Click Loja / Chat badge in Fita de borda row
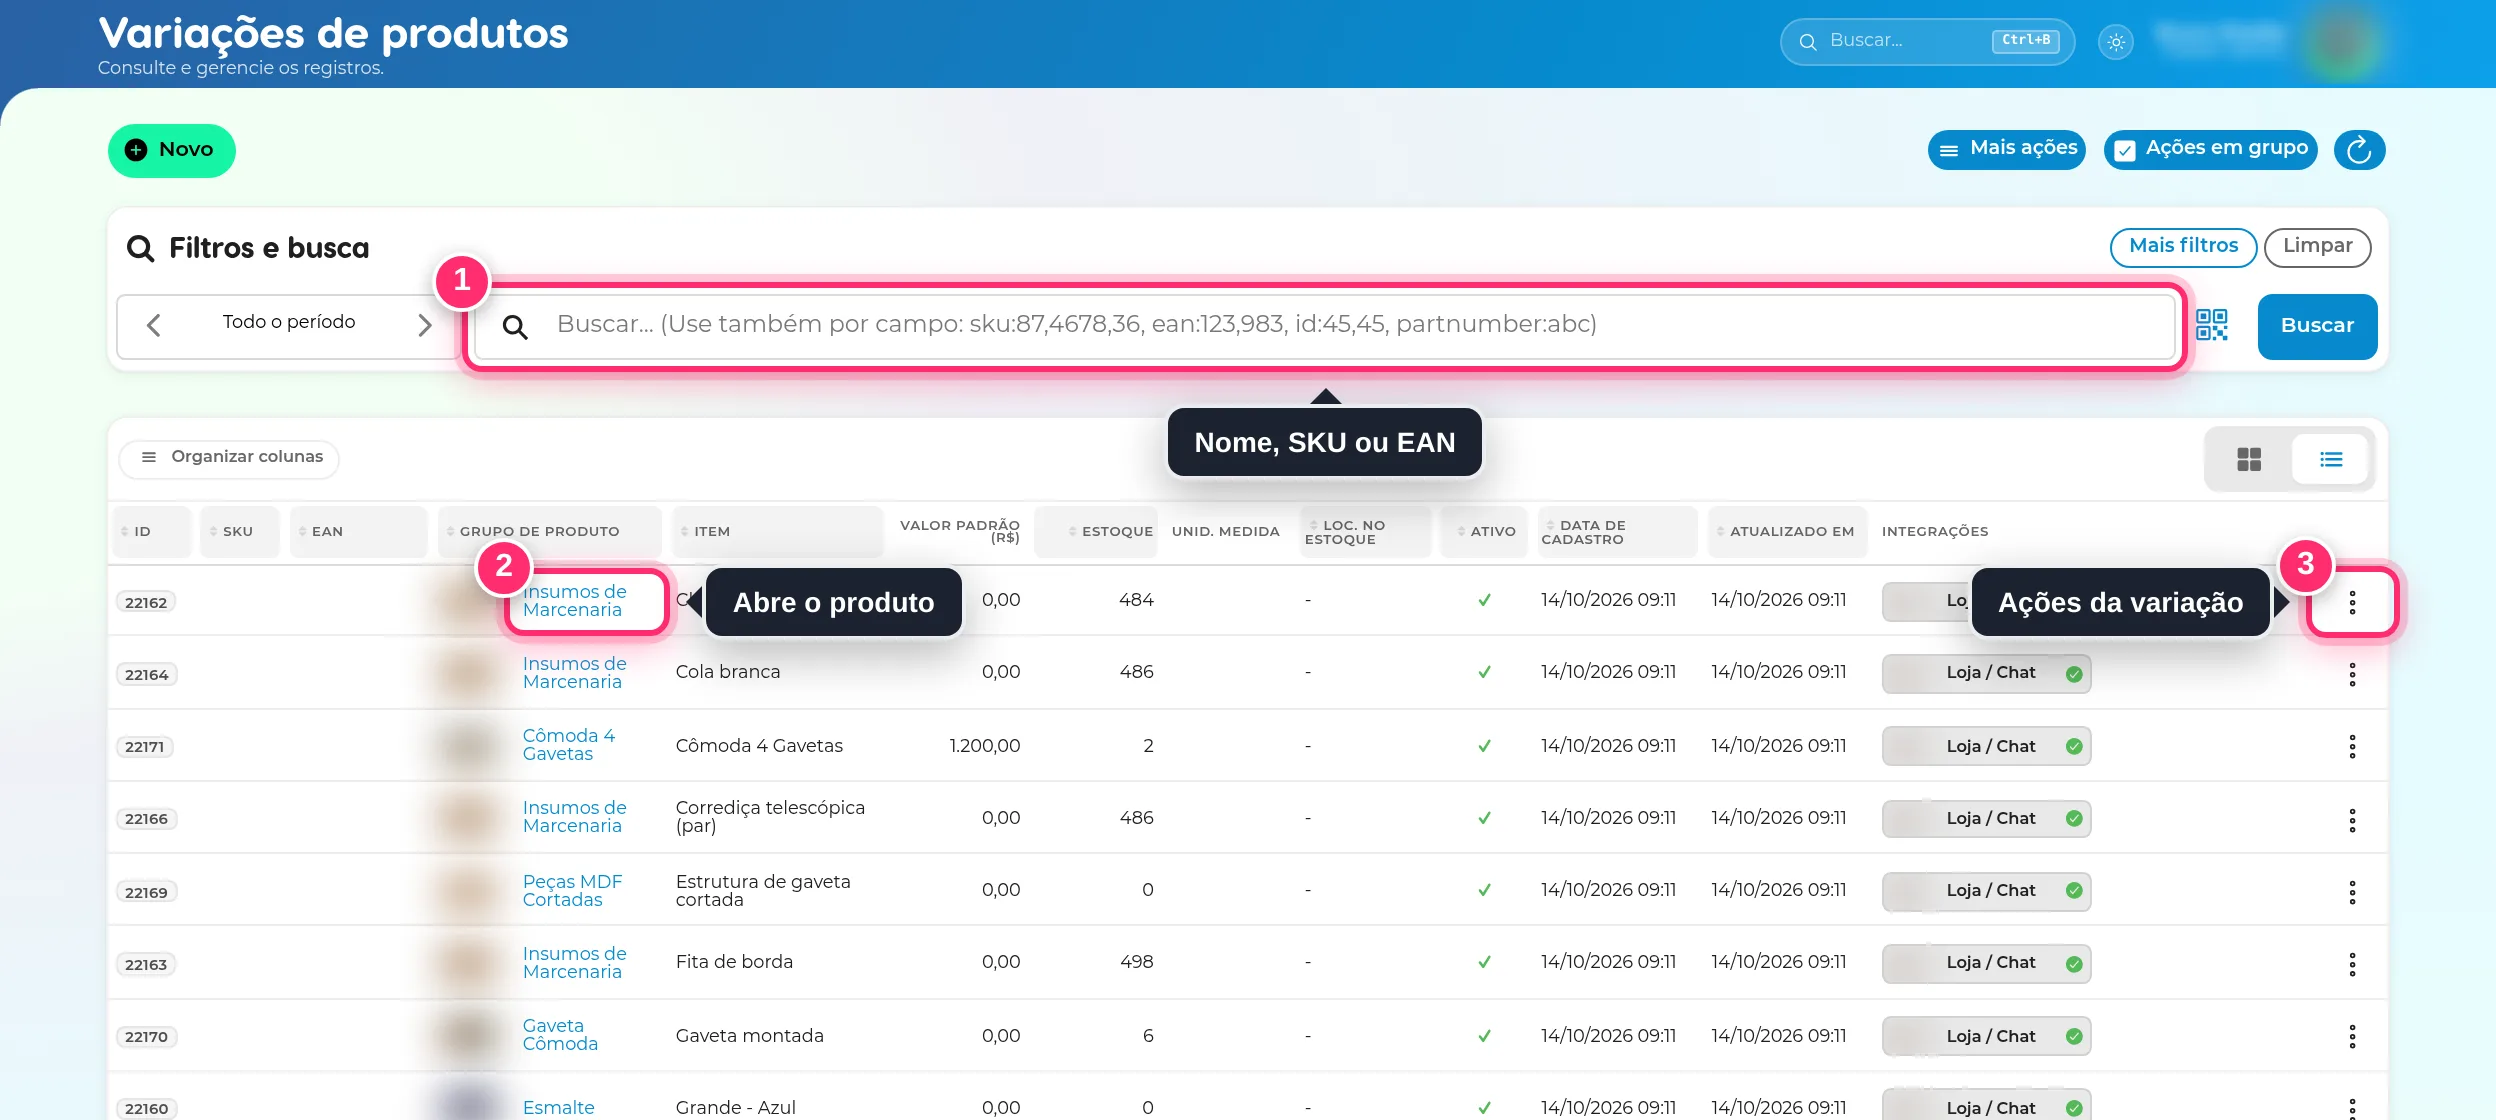The image size is (2496, 1120). [x=1986, y=963]
